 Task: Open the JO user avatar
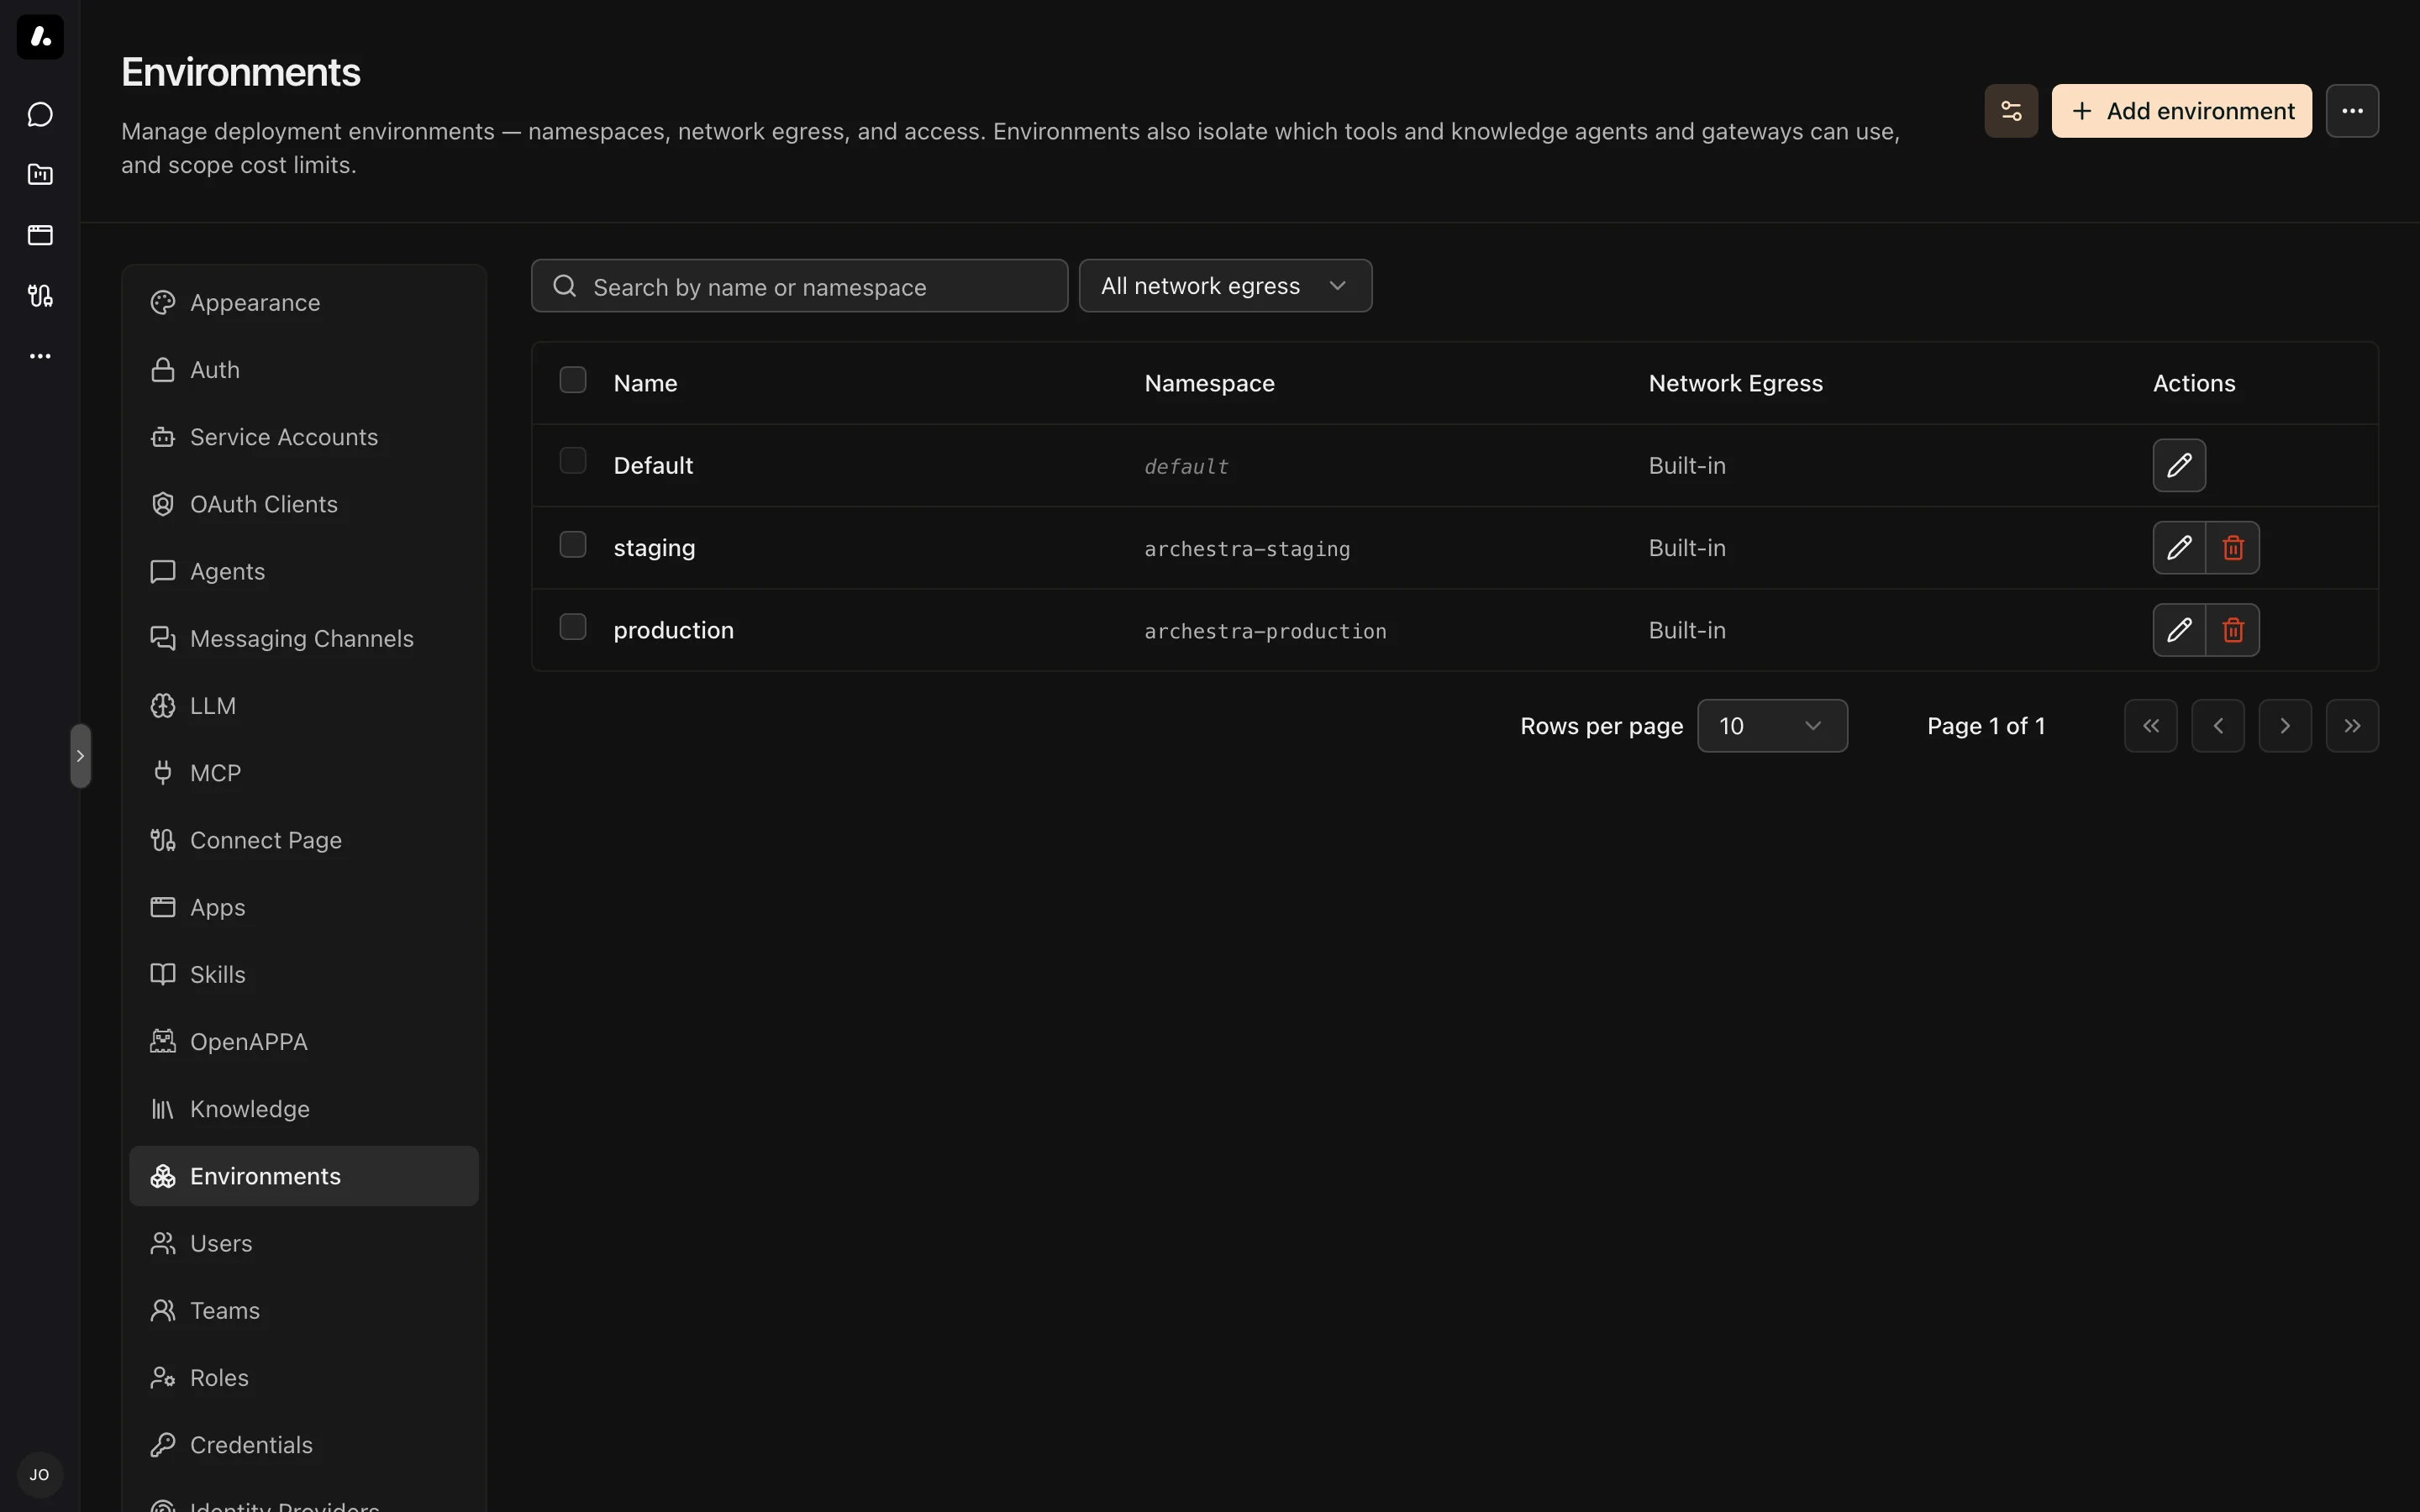coord(40,1475)
